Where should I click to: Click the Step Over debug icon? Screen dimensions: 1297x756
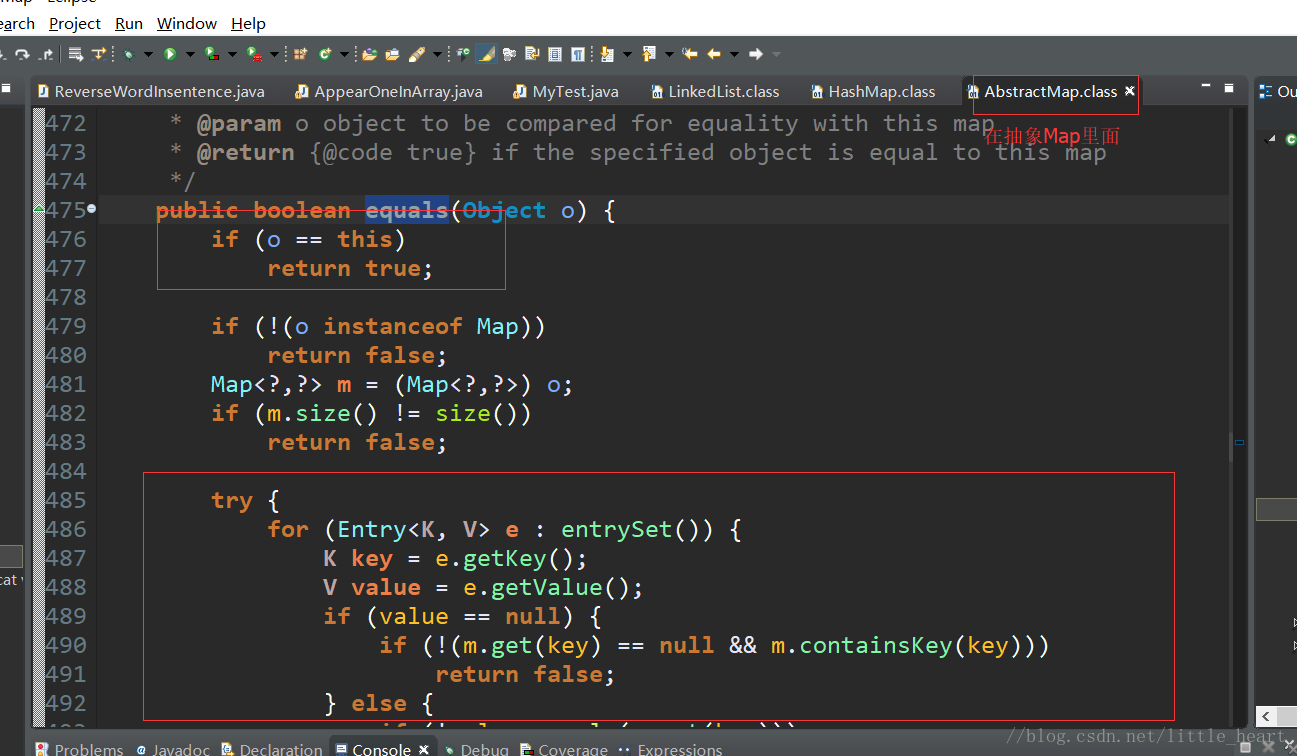[22, 53]
